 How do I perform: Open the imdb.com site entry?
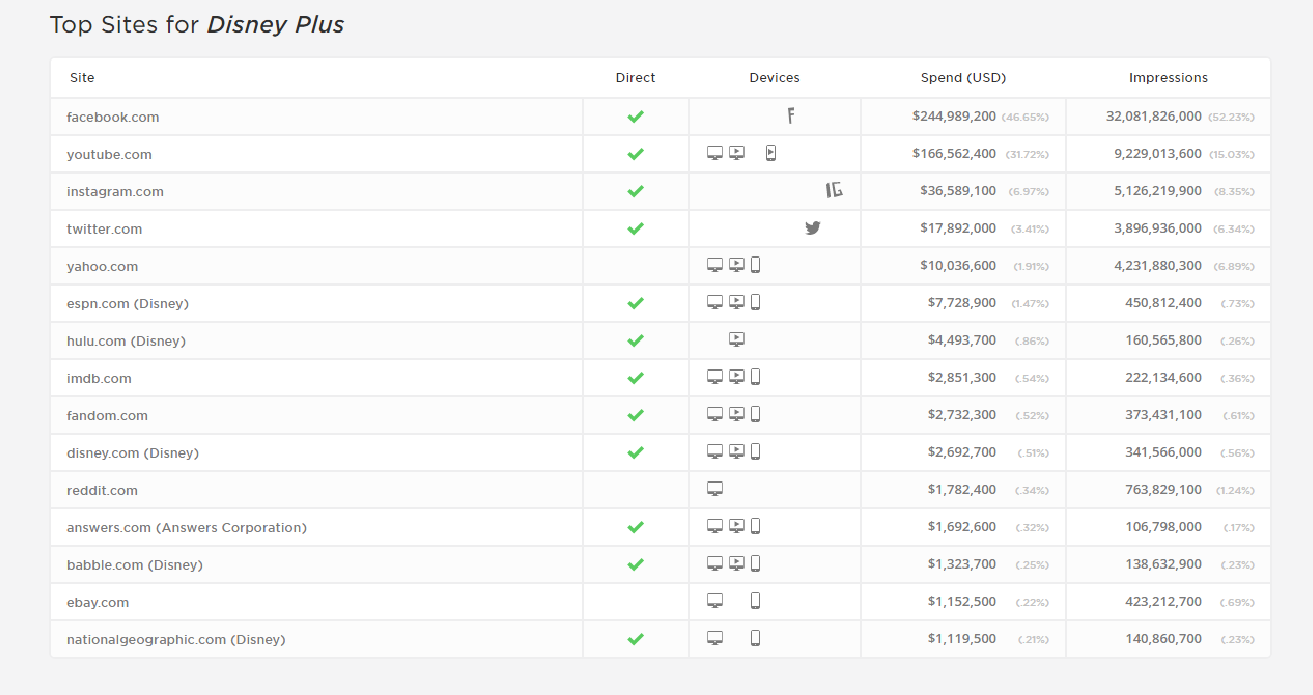(x=99, y=378)
